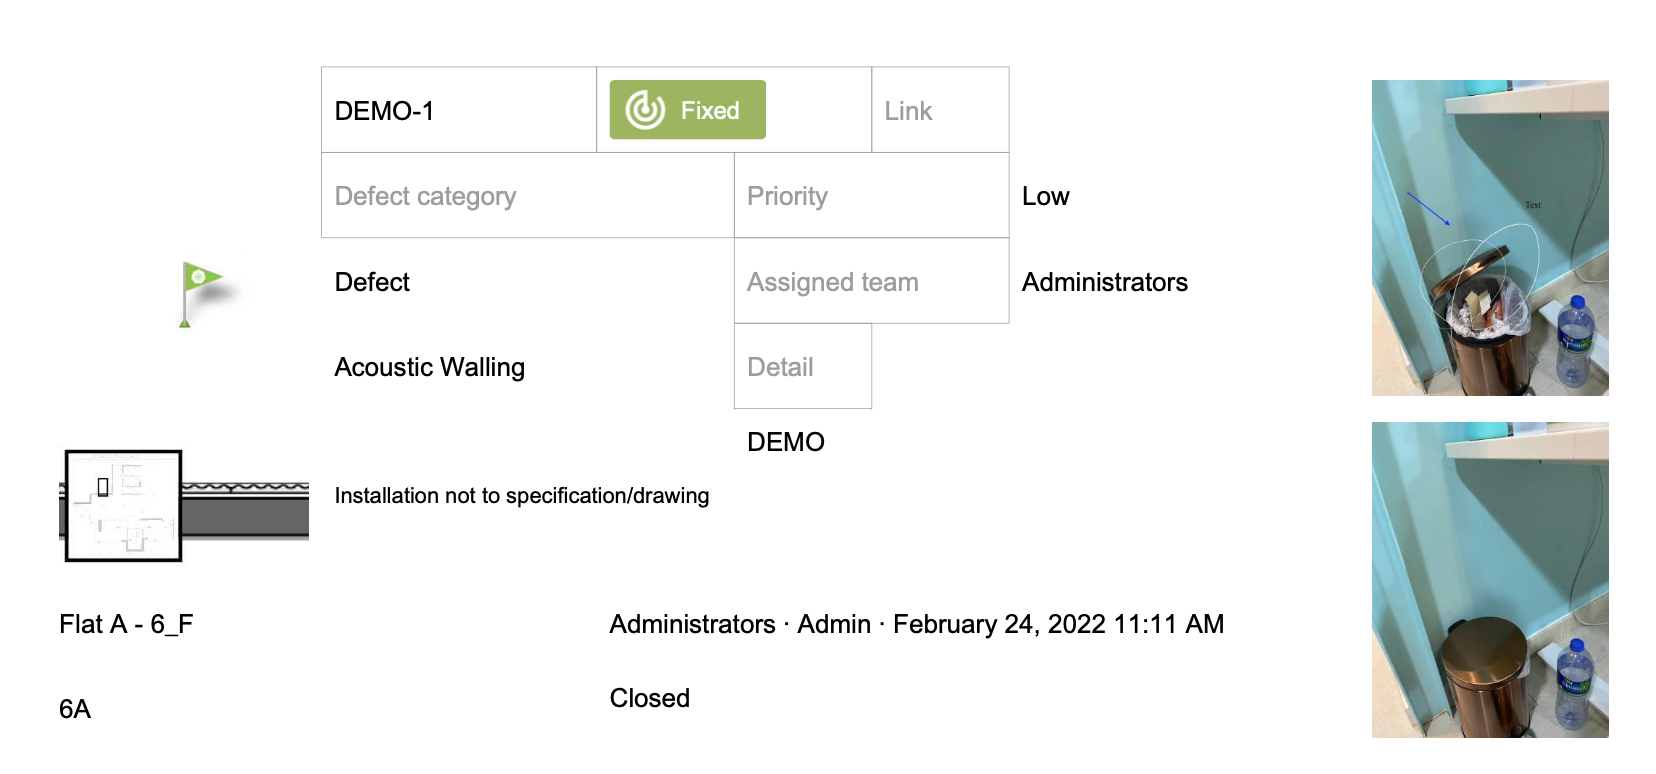Viewport: 1656px width, 774px height.
Task: Click the Assigned team field
Action: point(872,281)
